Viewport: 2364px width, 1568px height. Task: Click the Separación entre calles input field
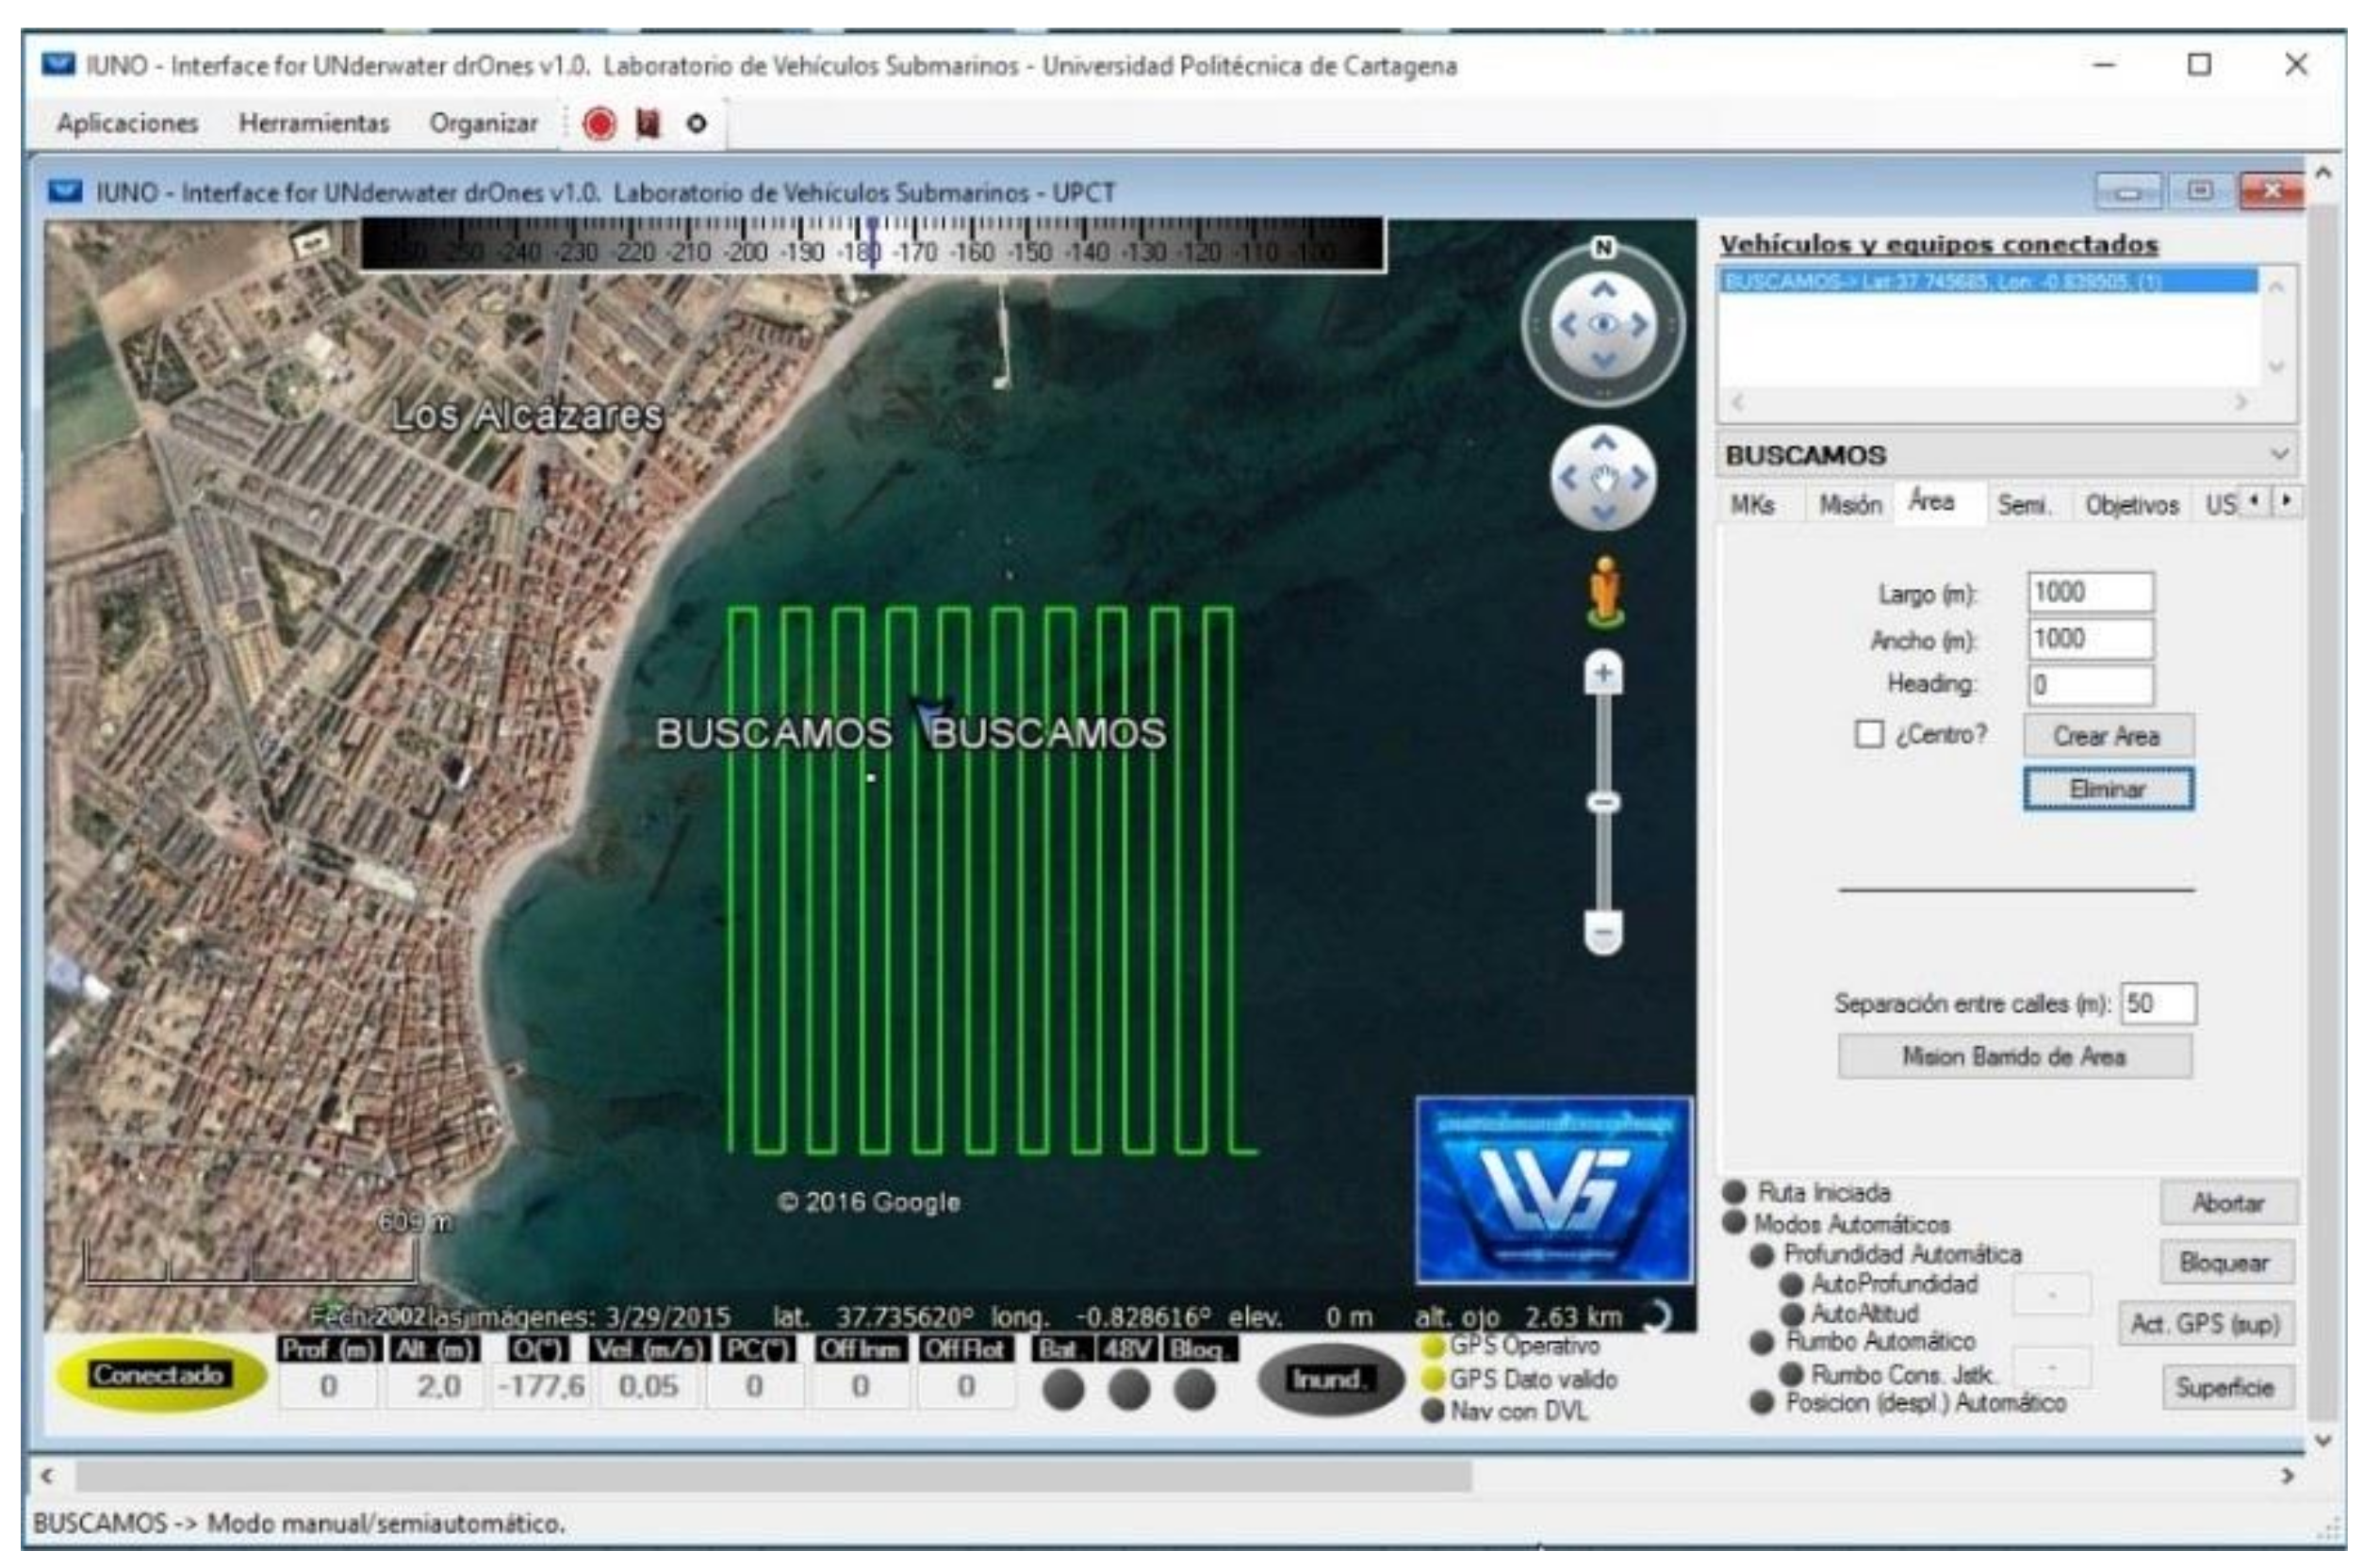2158,1004
